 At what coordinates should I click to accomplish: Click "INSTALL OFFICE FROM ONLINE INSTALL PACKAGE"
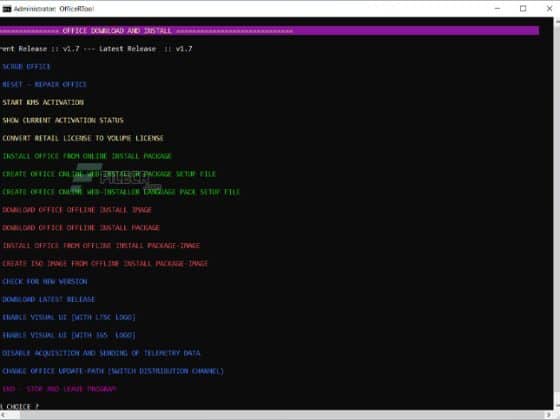point(87,156)
